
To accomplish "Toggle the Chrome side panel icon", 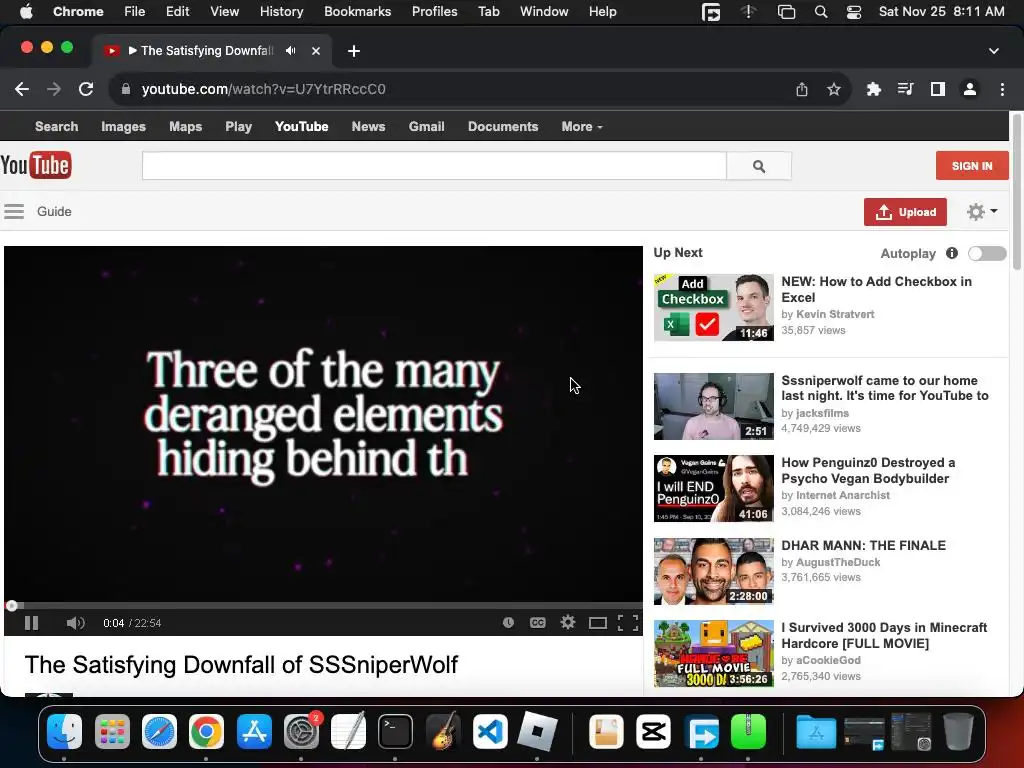I will click(938, 89).
